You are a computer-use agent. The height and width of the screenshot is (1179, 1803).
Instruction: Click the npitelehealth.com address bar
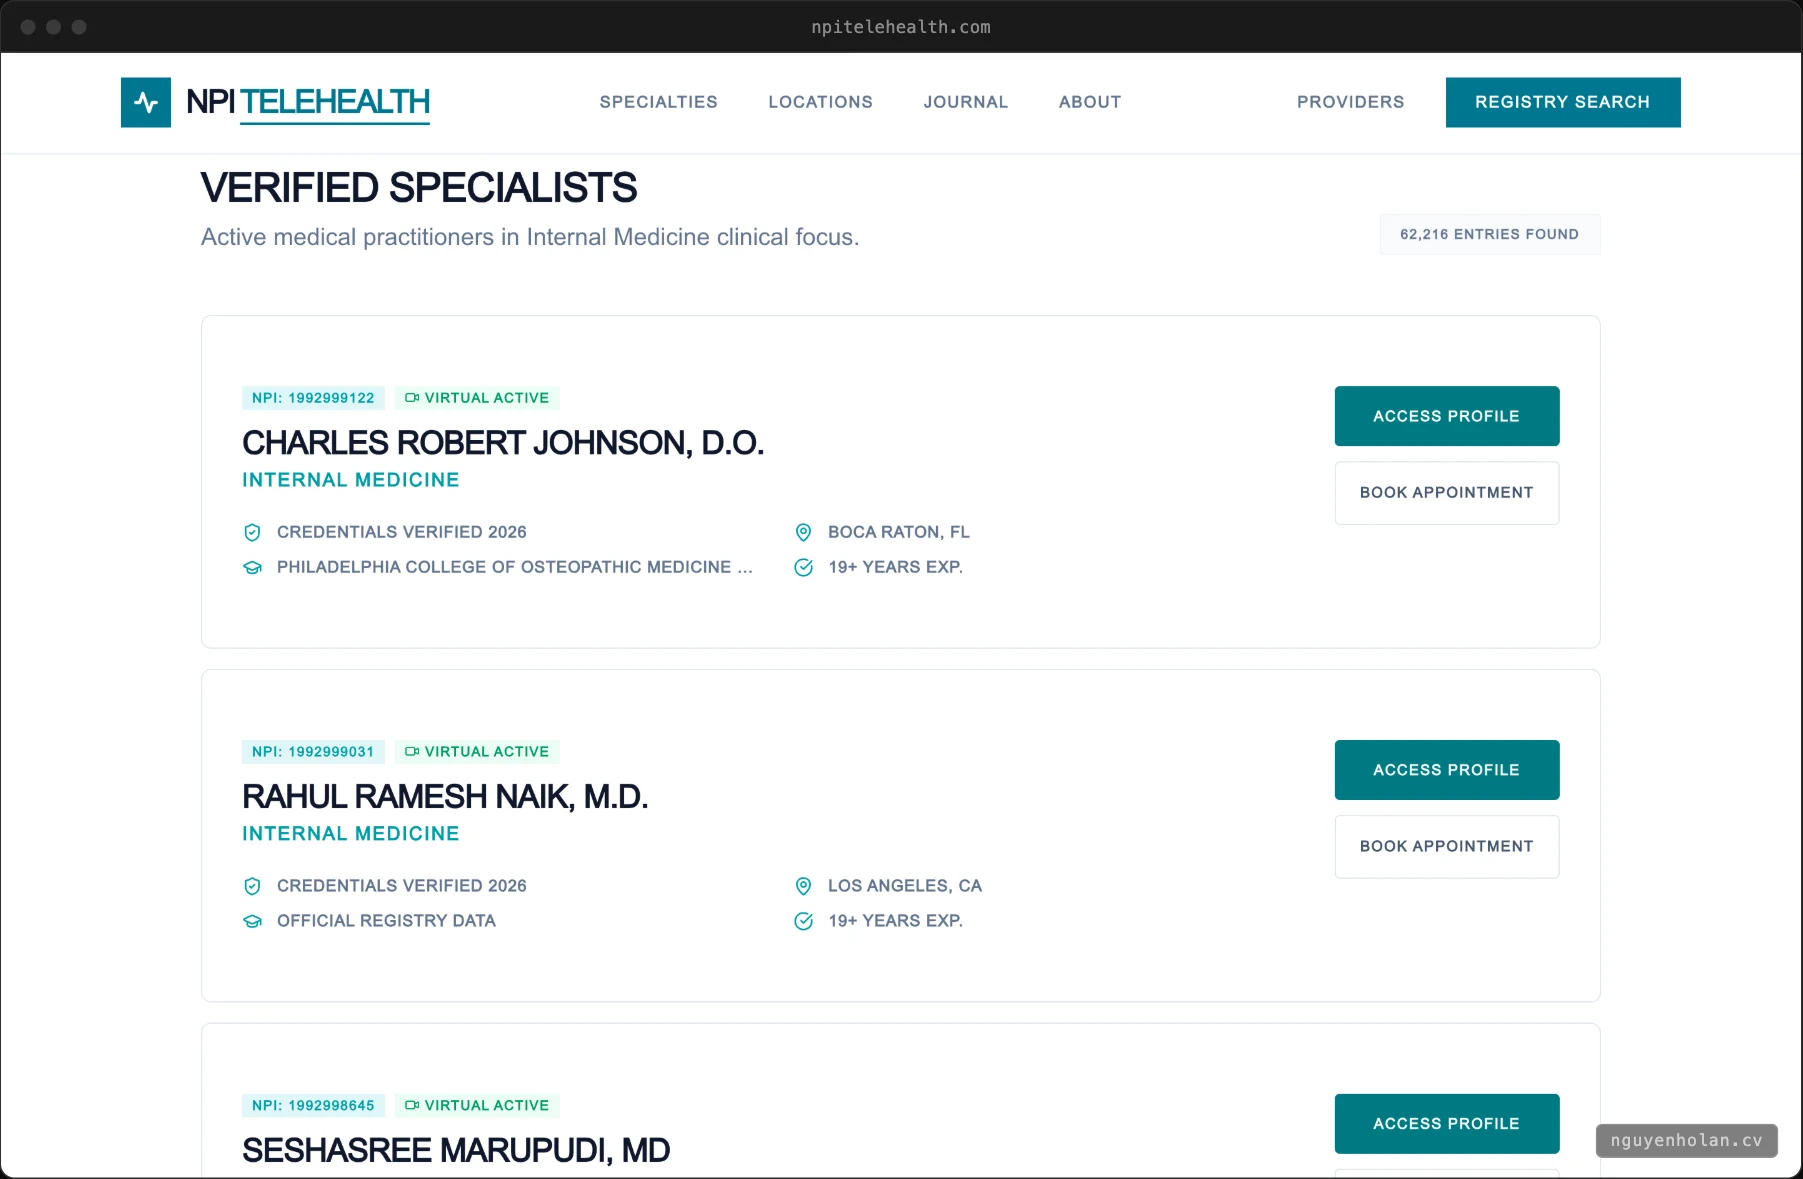[x=901, y=27]
